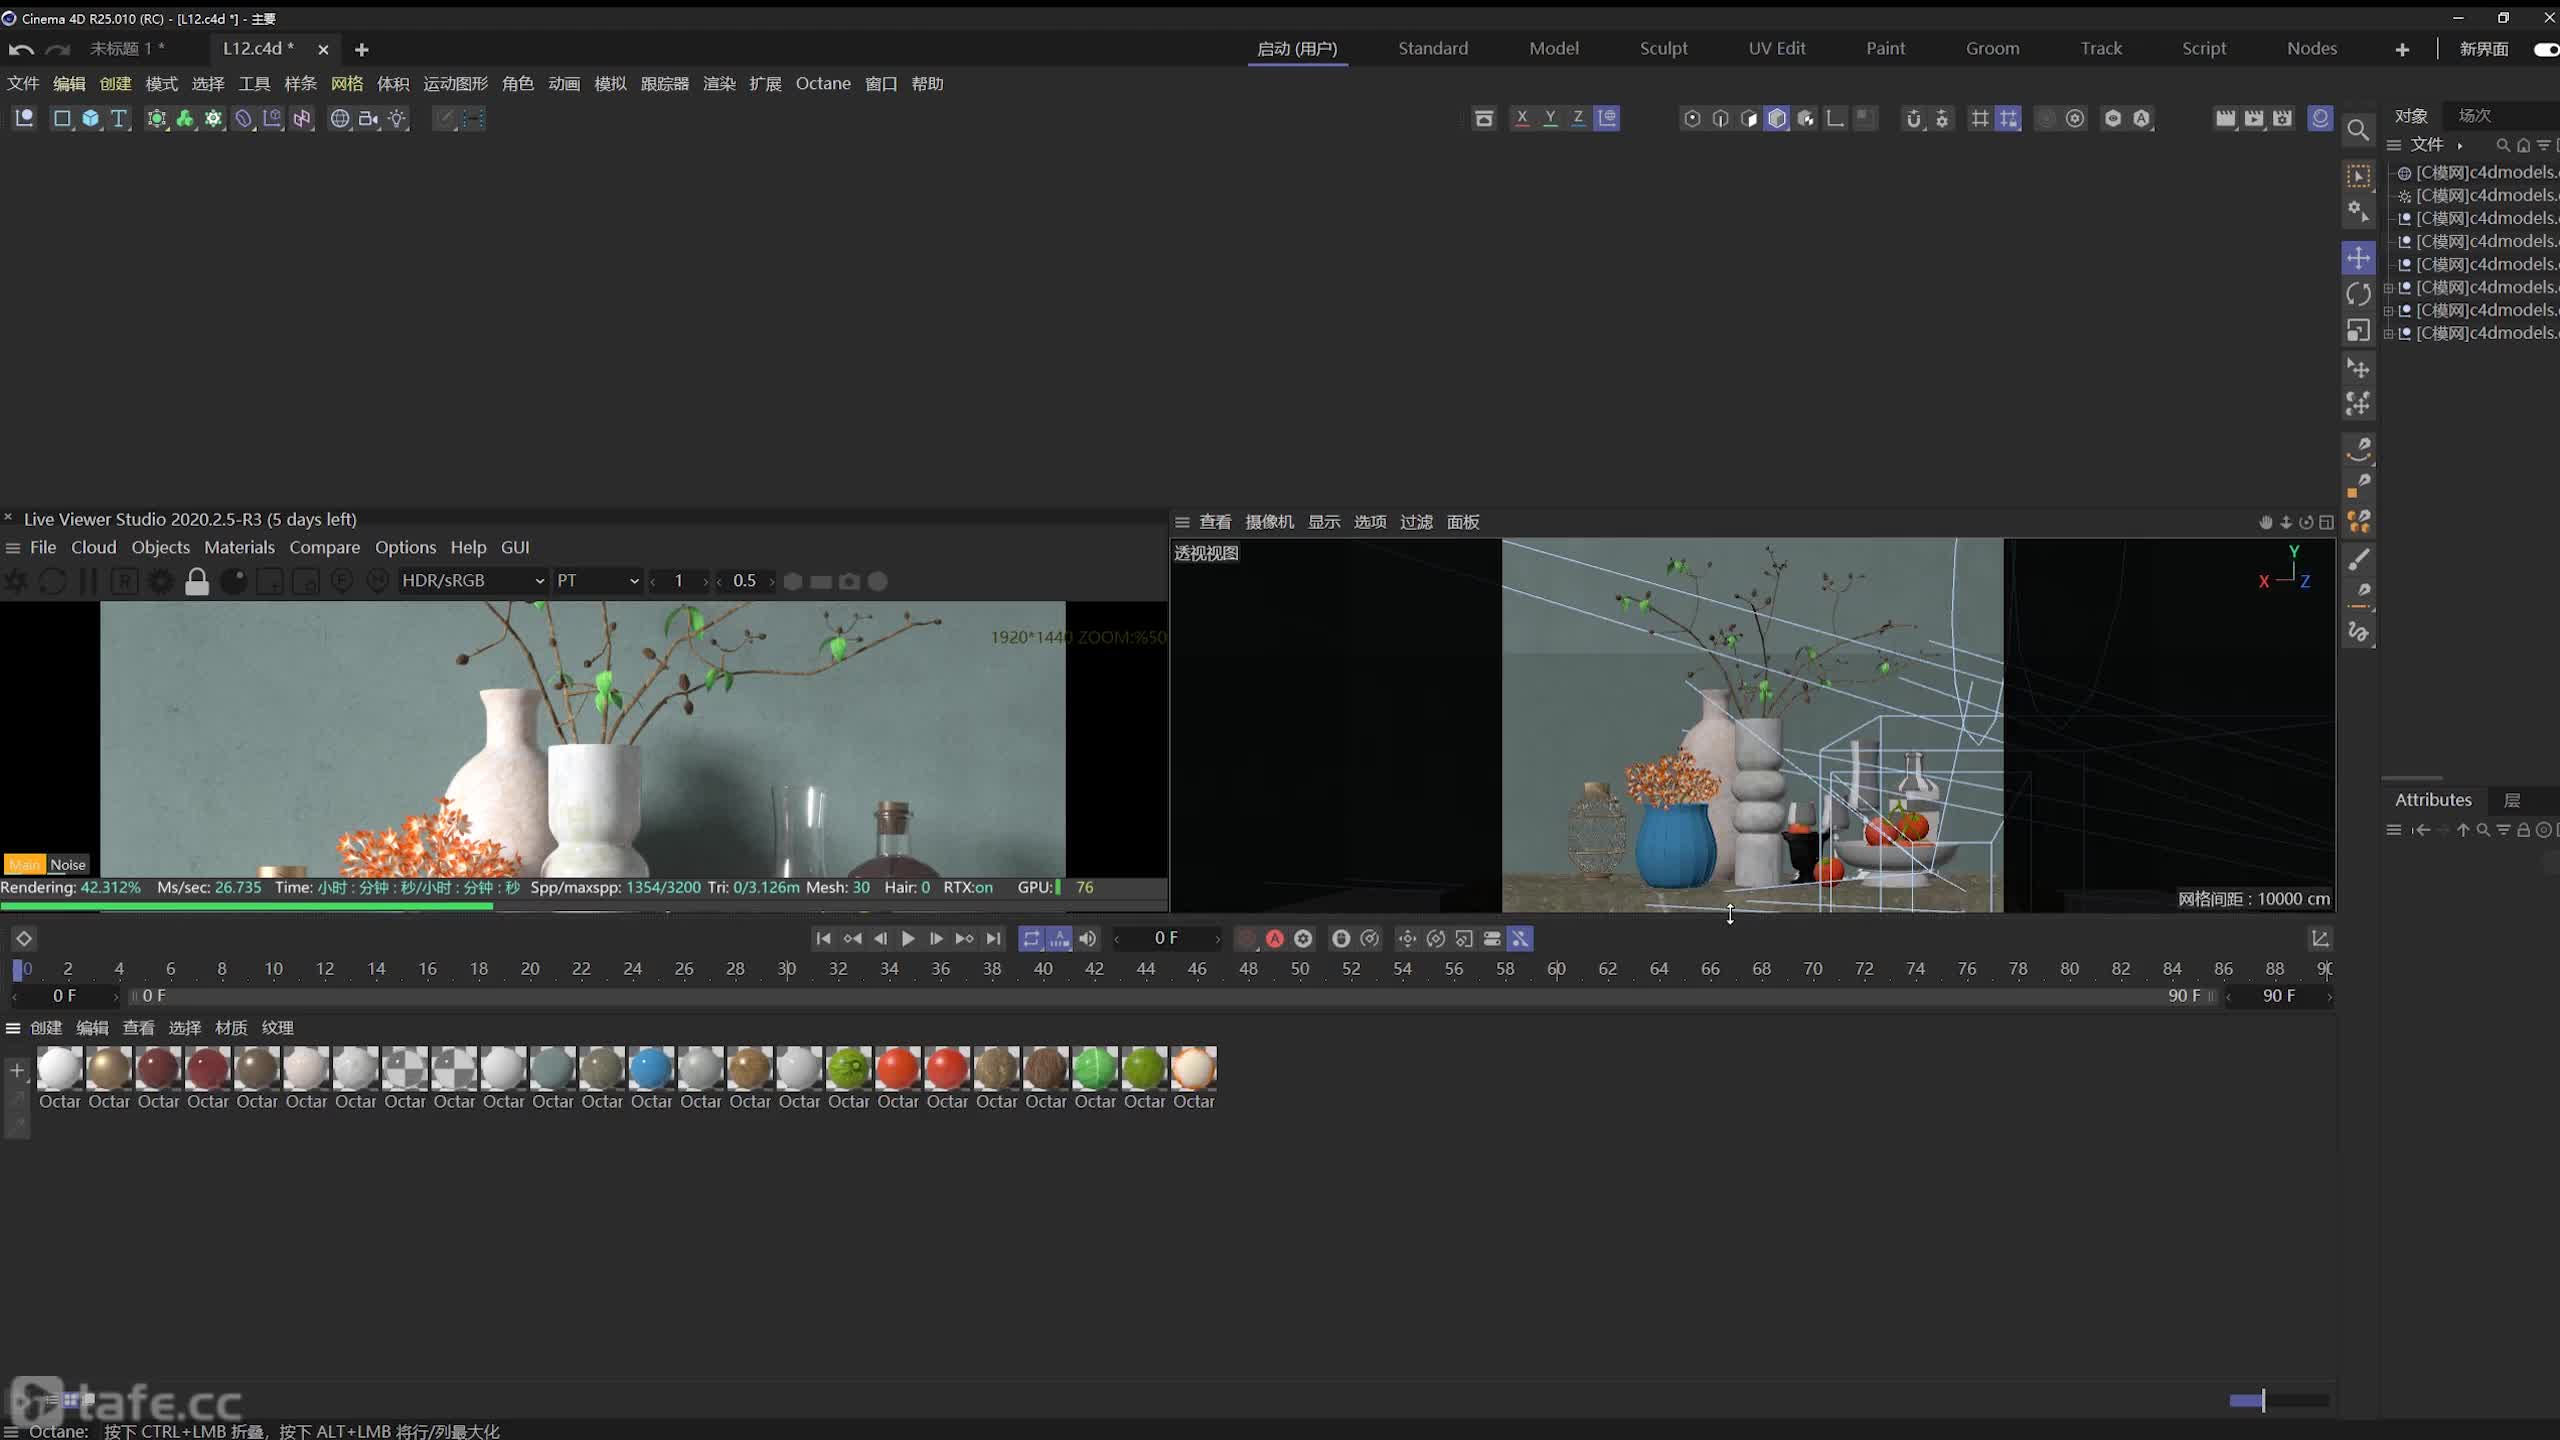Expand the sixth c4dmodels object in tree
The height and width of the screenshot is (1440, 2560).
pyautogui.click(x=2388, y=287)
